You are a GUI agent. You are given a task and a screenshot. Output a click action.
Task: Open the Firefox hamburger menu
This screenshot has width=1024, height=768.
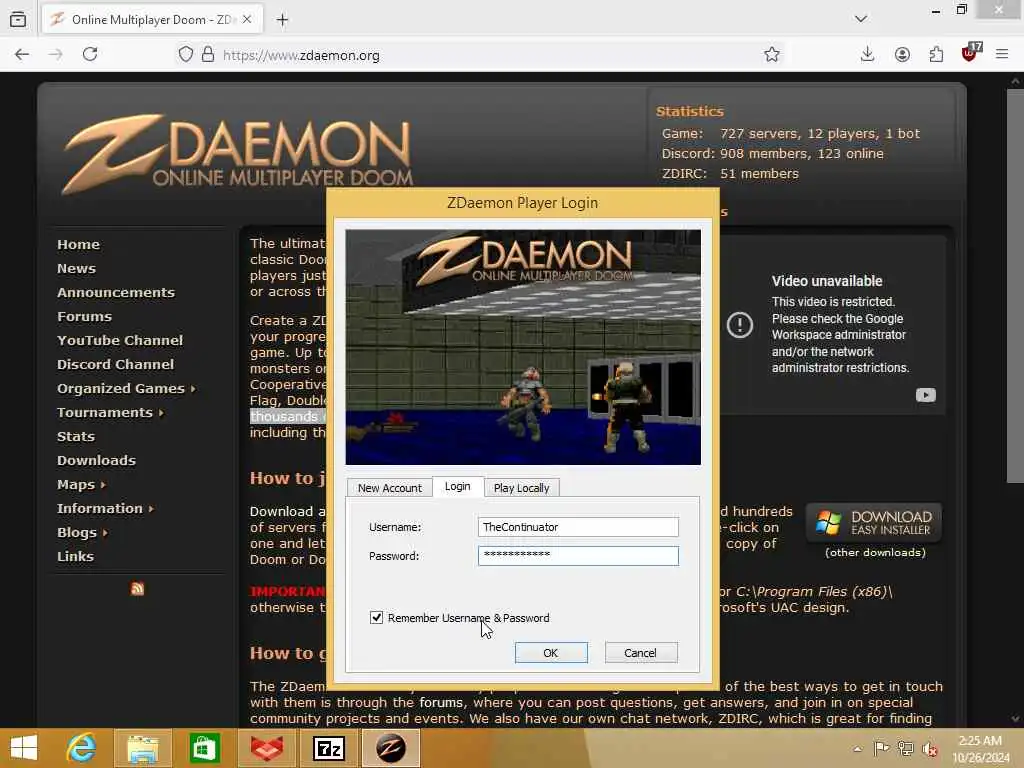pyautogui.click(x=1002, y=54)
